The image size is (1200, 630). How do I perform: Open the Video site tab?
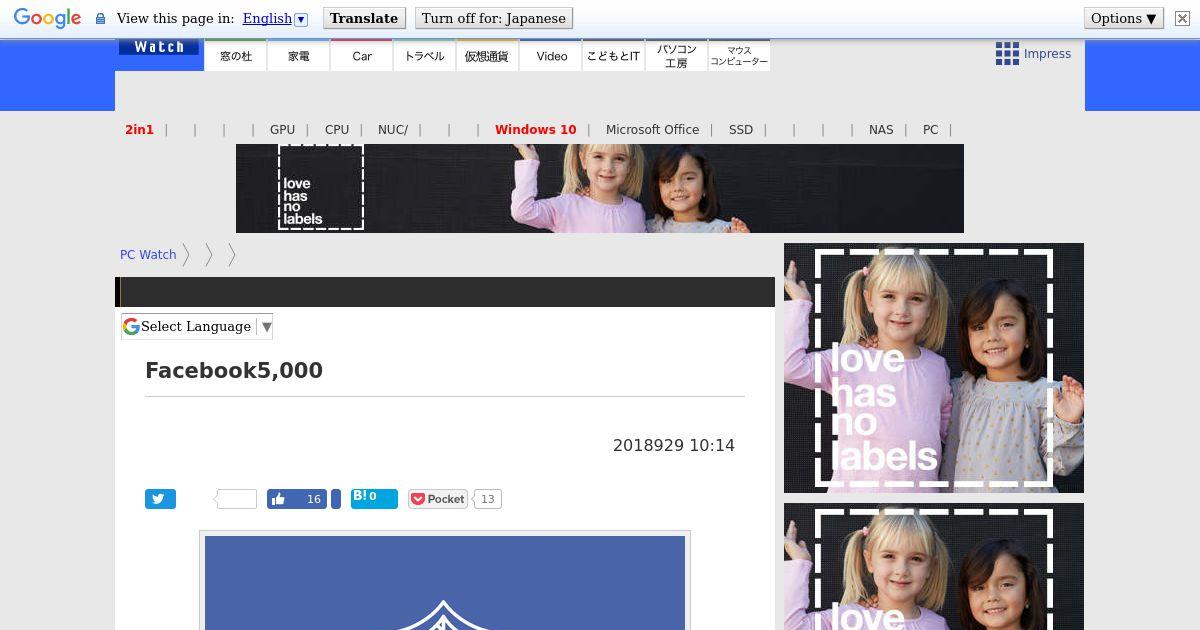551,56
